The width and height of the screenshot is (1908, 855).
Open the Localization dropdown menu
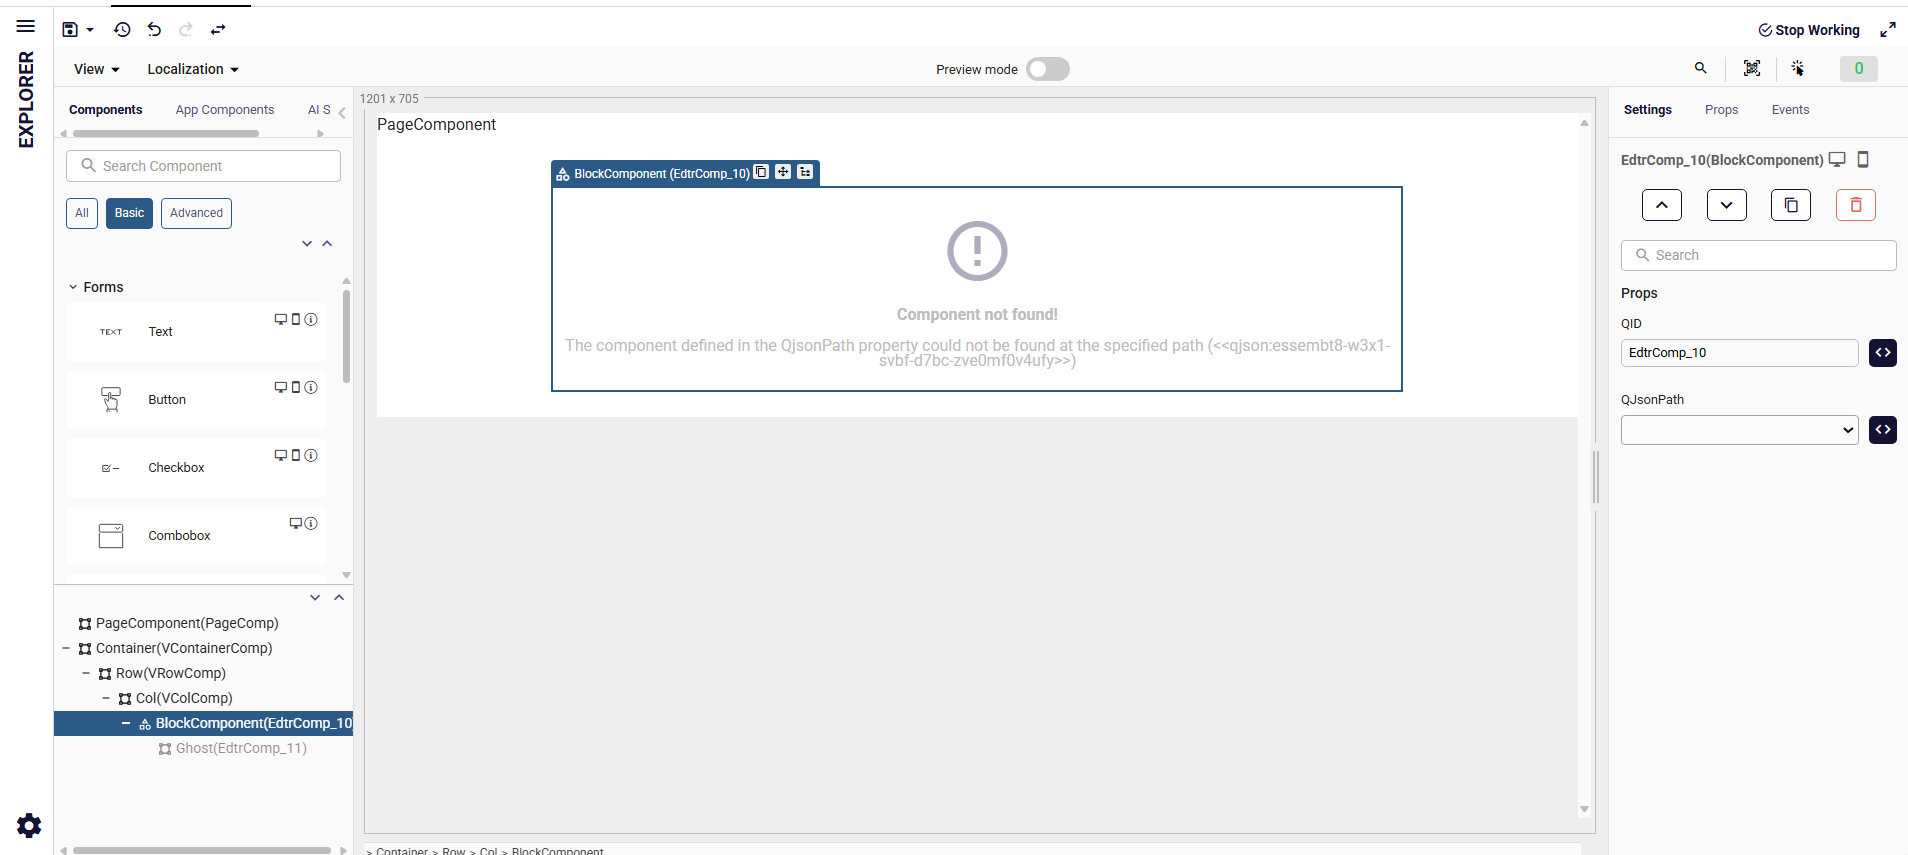pos(192,69)
